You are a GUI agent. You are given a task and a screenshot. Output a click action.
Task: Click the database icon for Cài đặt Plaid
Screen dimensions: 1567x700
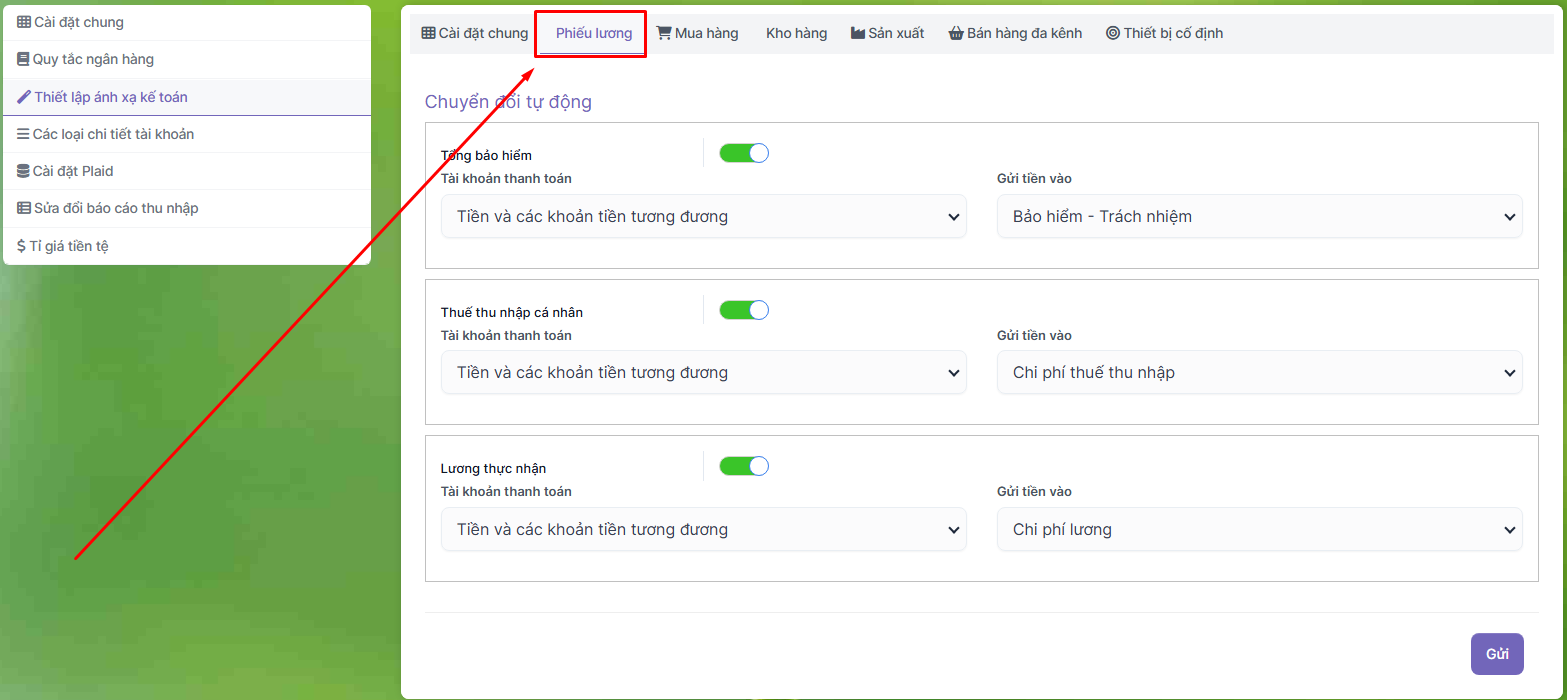pos(23,171)
